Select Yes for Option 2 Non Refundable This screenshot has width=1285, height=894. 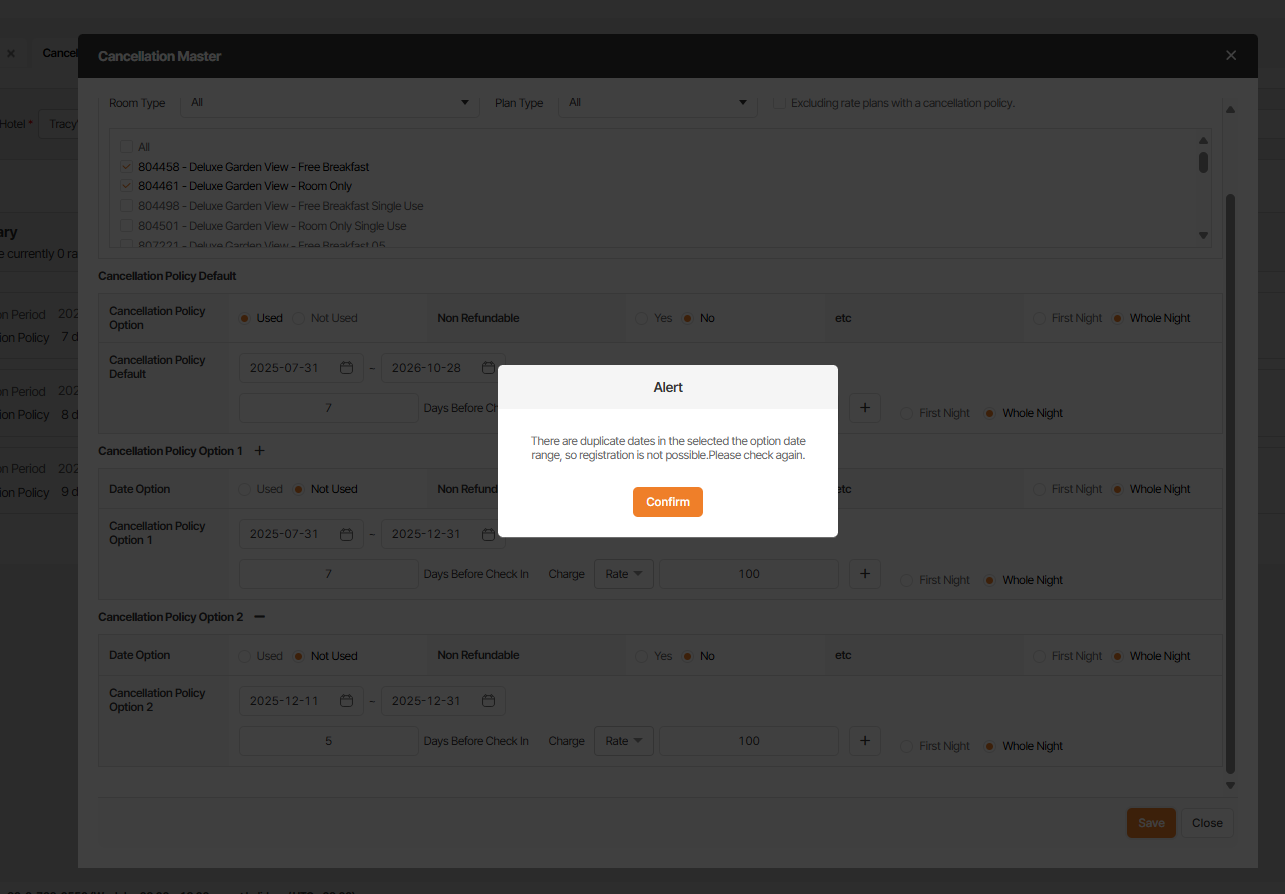(641, 656)
